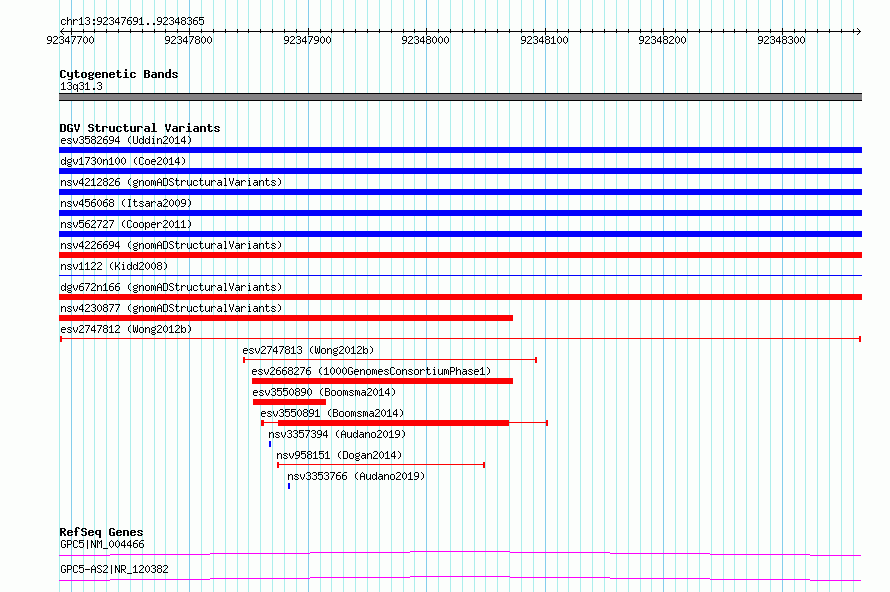Select the thin red line under esv2747812

460,339
